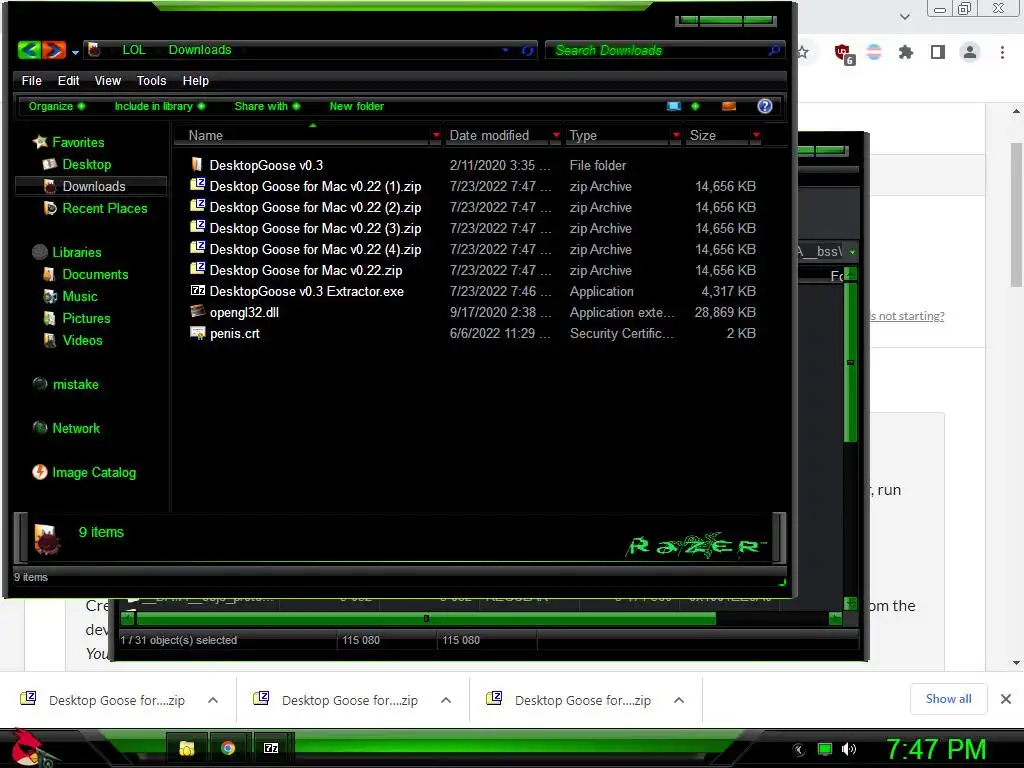Switch to 7-Zip on the taskbar
The image size is (1024, 768).
pyautogui.click(x=271, y=748)
